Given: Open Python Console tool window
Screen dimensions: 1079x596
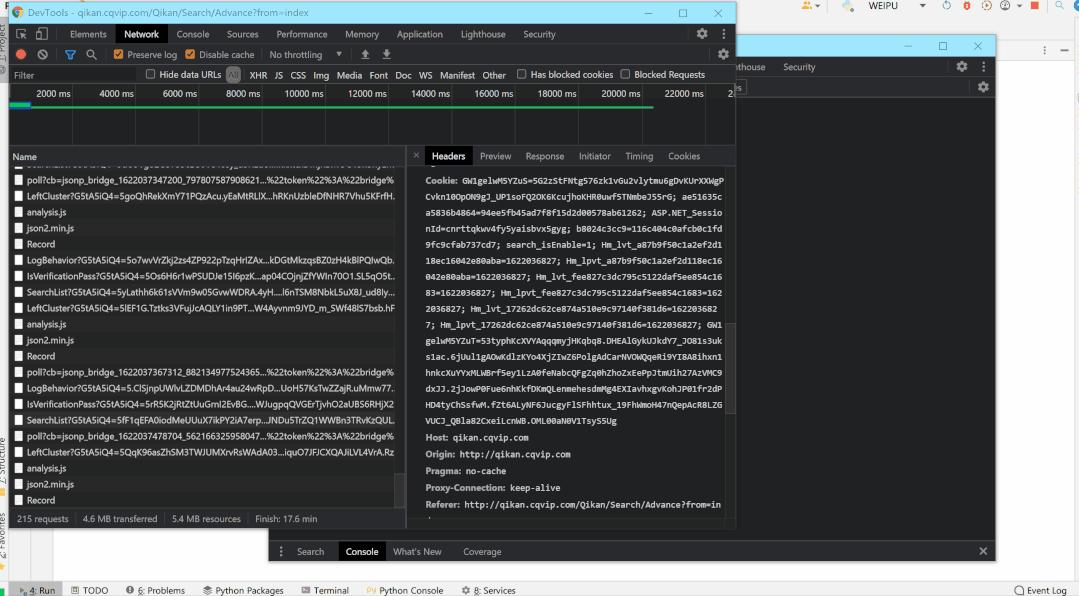Looking at the screenshot, I should click(x=405, y=590).
